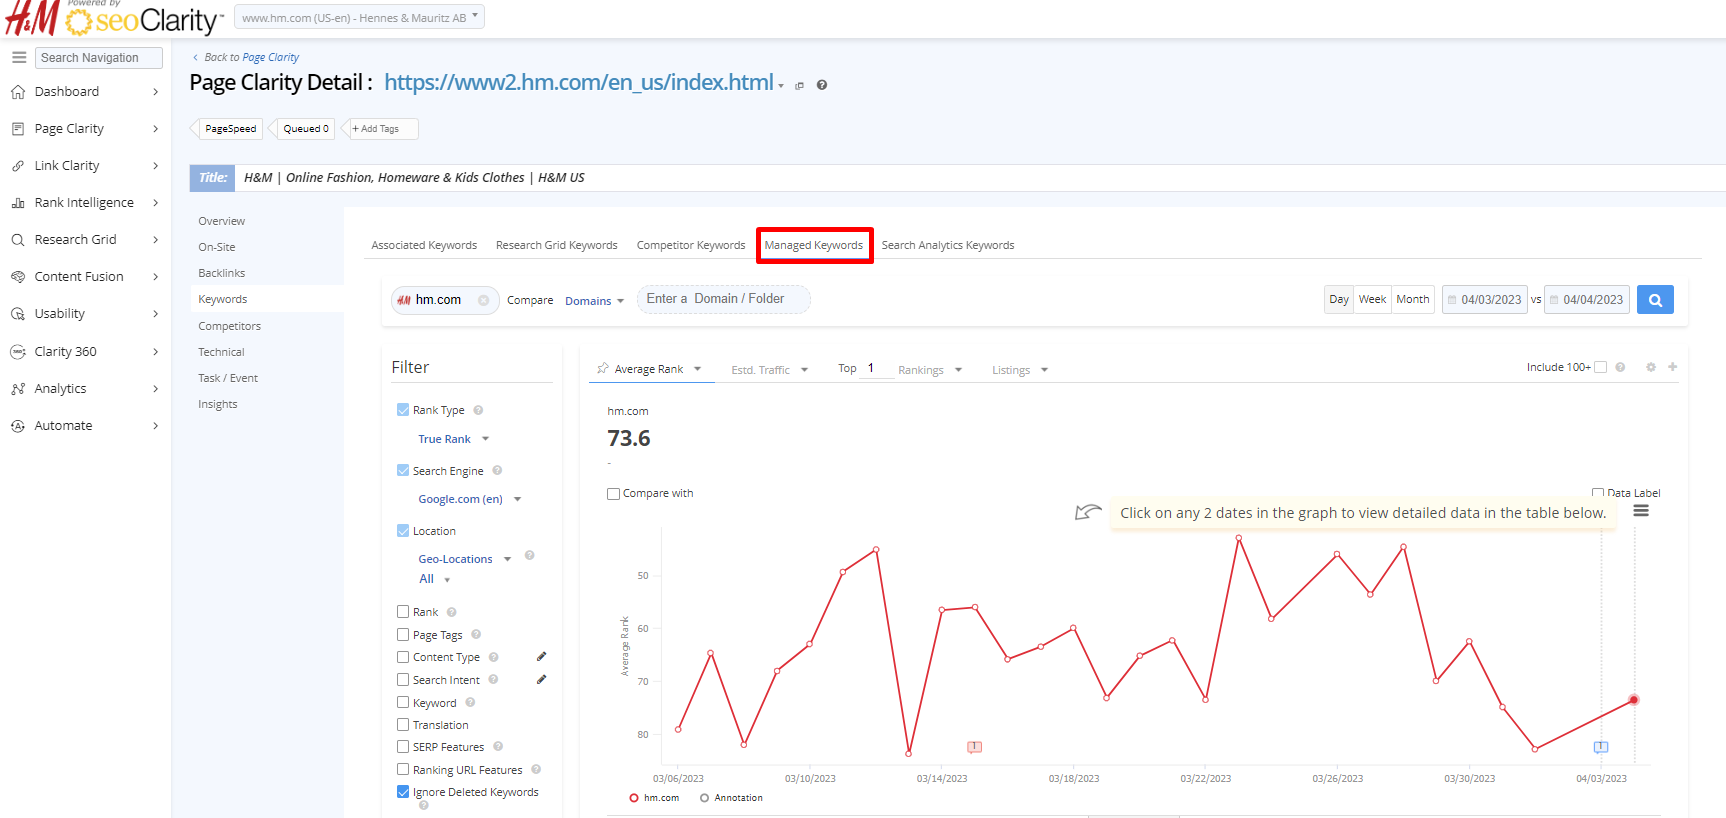Screen dimensions: 1726x818
Task: Select the Search Analytics Keywords tab
Action: coord(947,245)
